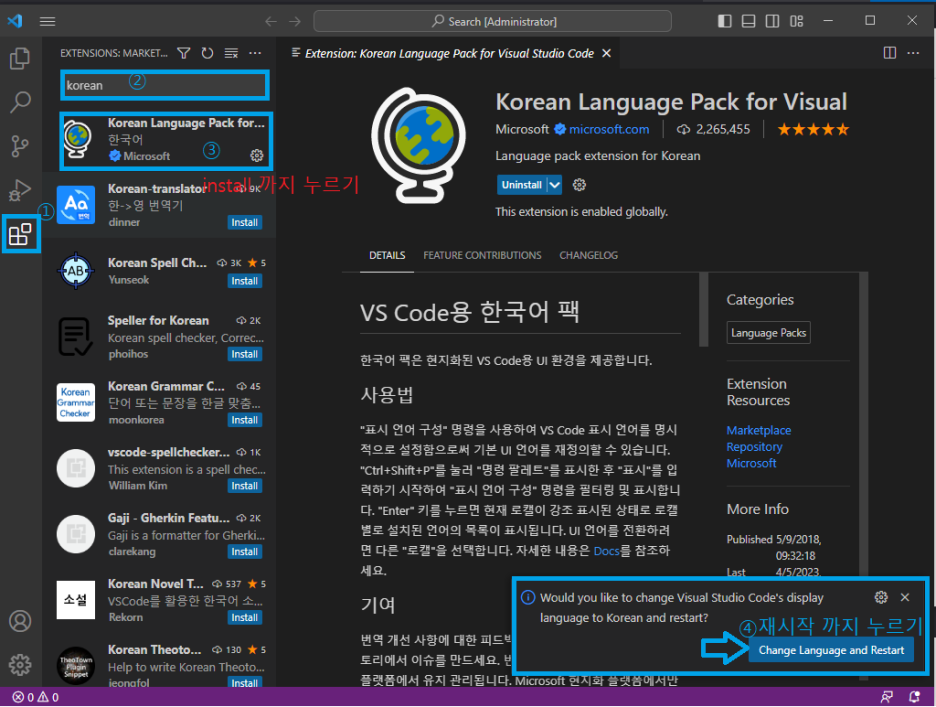This screenshot has height=707, width=936.
Task: Select the Language Packs category tag
Action: (x=768, y=333)
